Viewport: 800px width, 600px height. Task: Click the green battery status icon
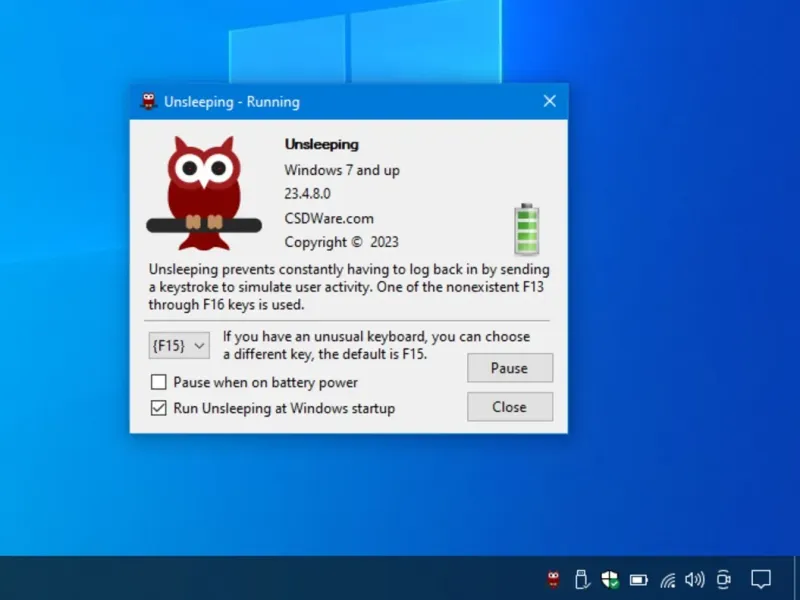tap(527, 229)
